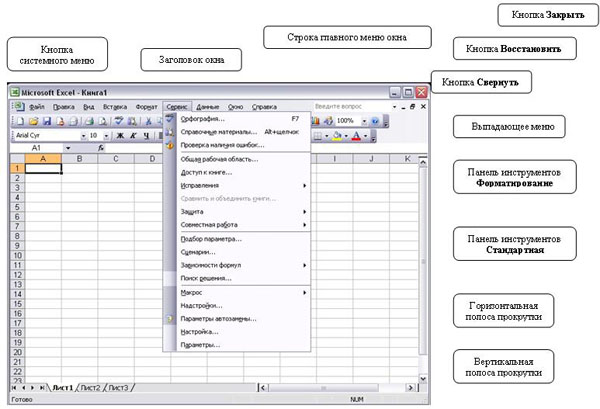This screenshot has height=409, width=600.
Task: Choose Надстройки... in the menu
Action: pos(237,306)
